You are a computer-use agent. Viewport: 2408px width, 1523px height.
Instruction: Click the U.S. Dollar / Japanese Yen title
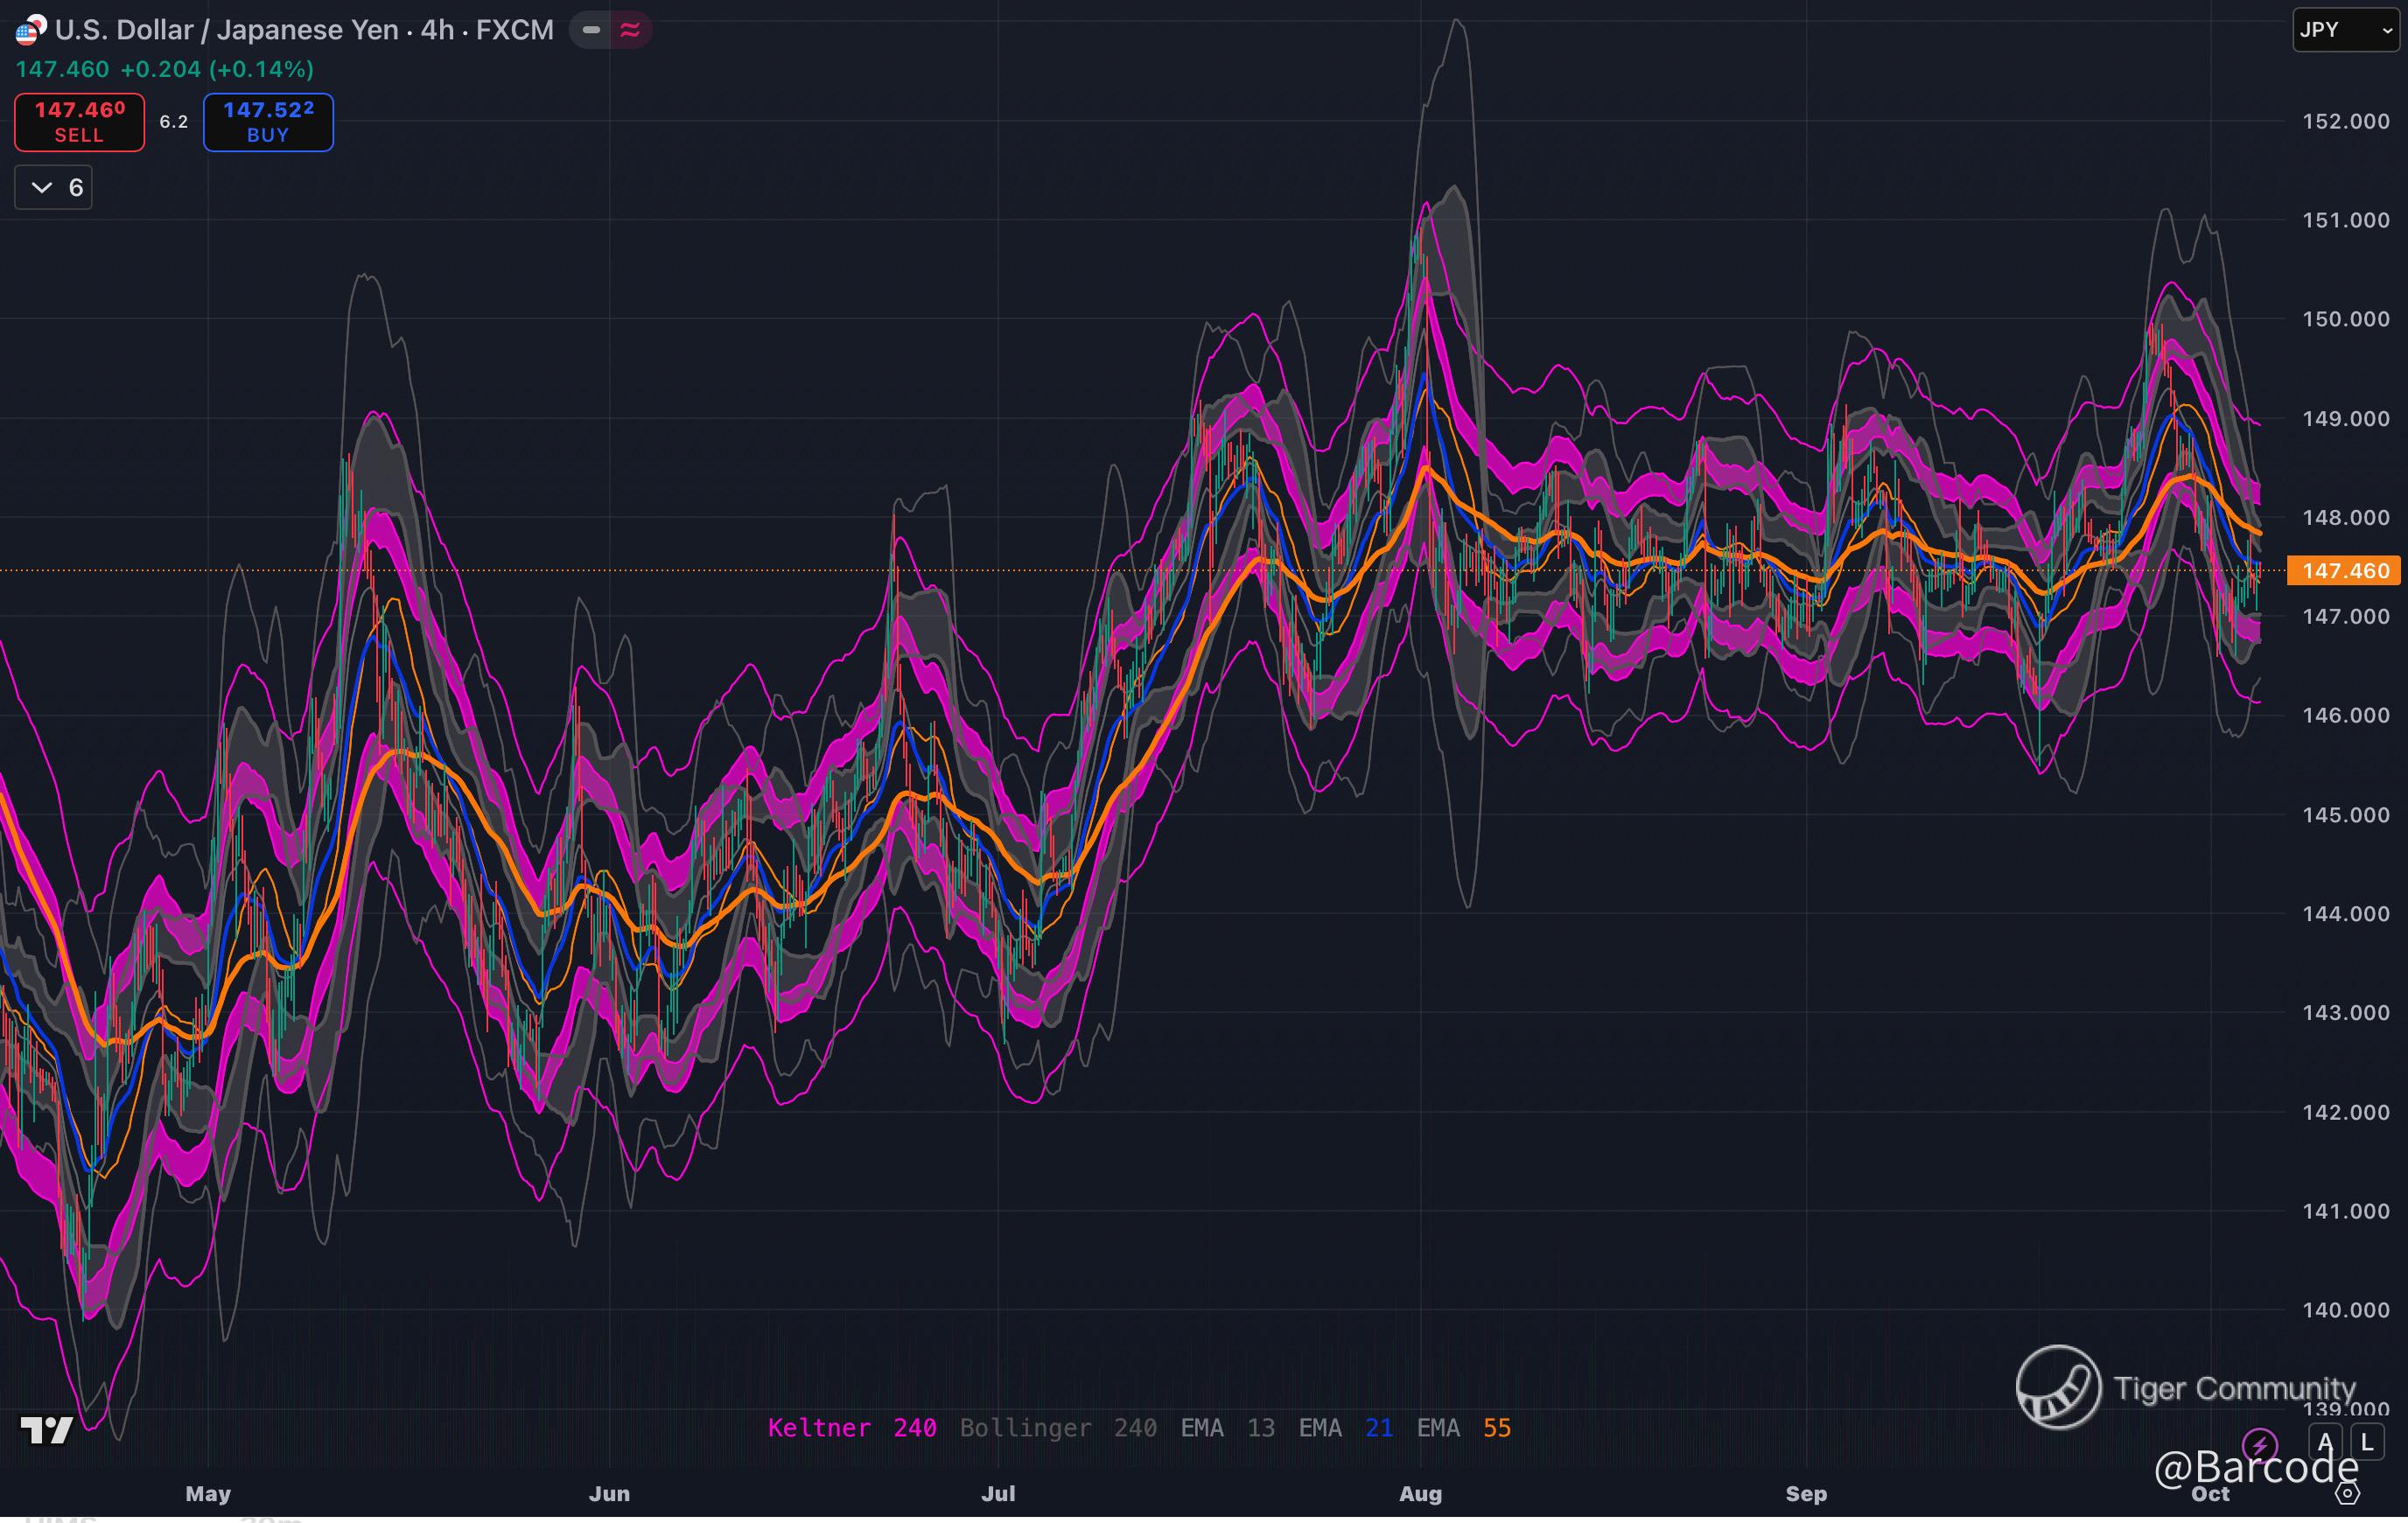[227, 30]
